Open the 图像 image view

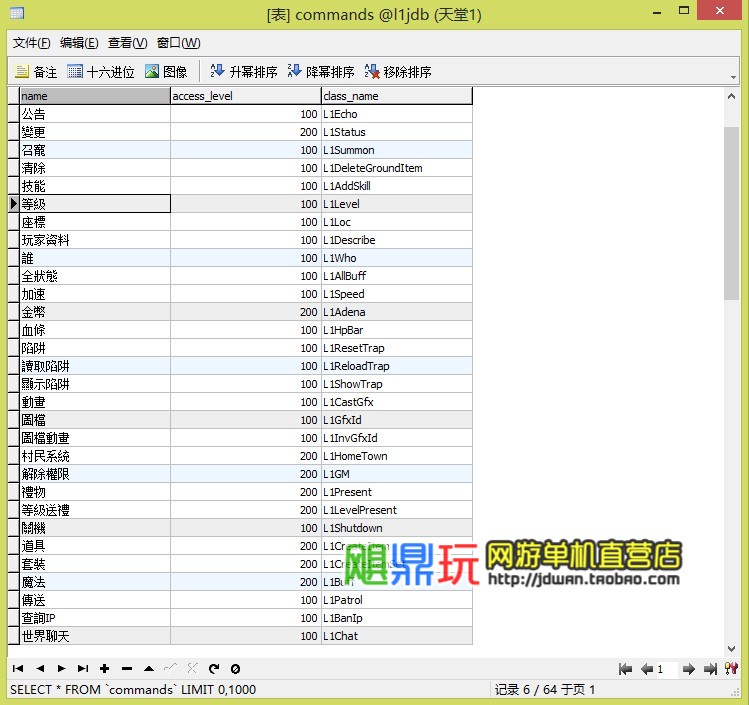pos(166,72)
